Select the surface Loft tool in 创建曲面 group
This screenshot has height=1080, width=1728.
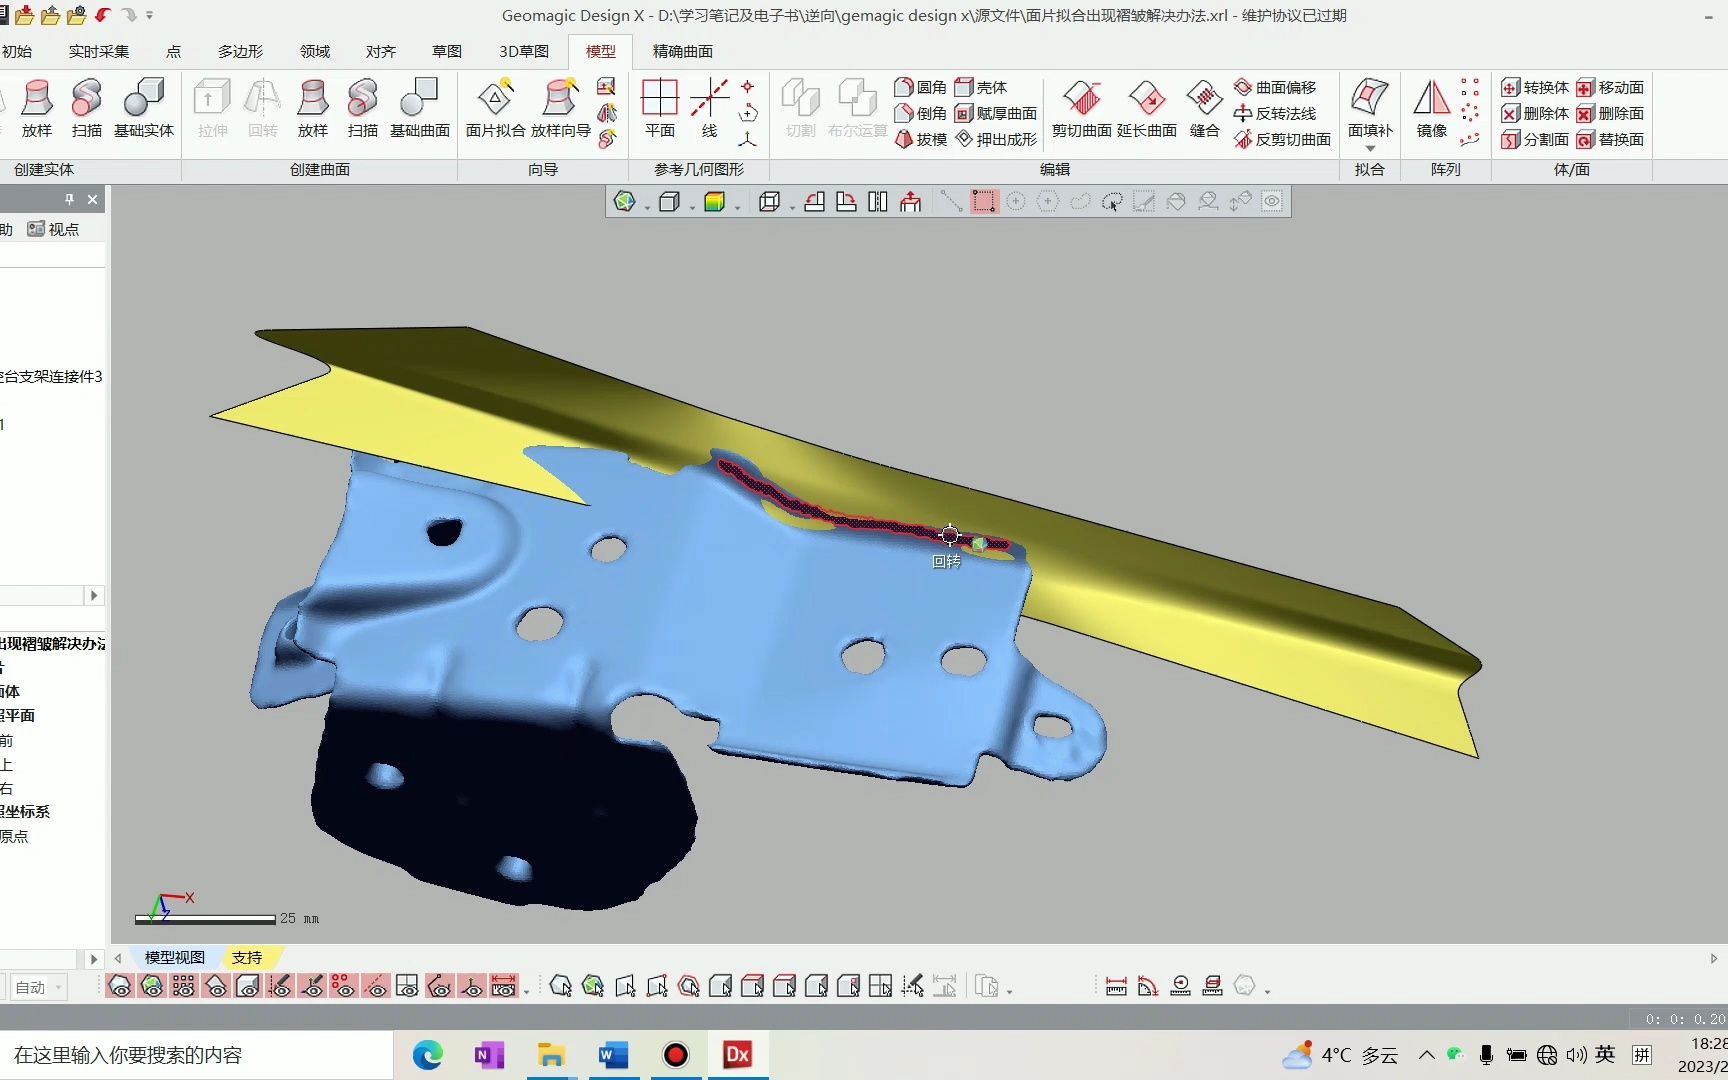tap(313, 108)
